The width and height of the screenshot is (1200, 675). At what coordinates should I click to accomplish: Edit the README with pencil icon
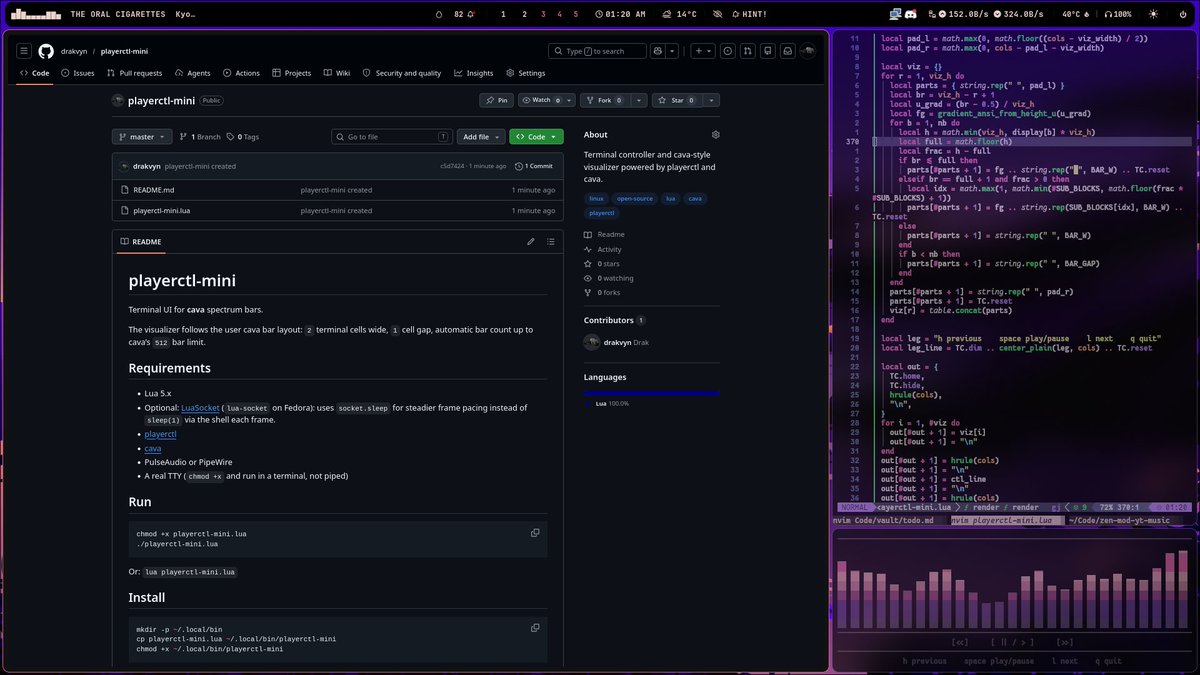click(531, 241)
